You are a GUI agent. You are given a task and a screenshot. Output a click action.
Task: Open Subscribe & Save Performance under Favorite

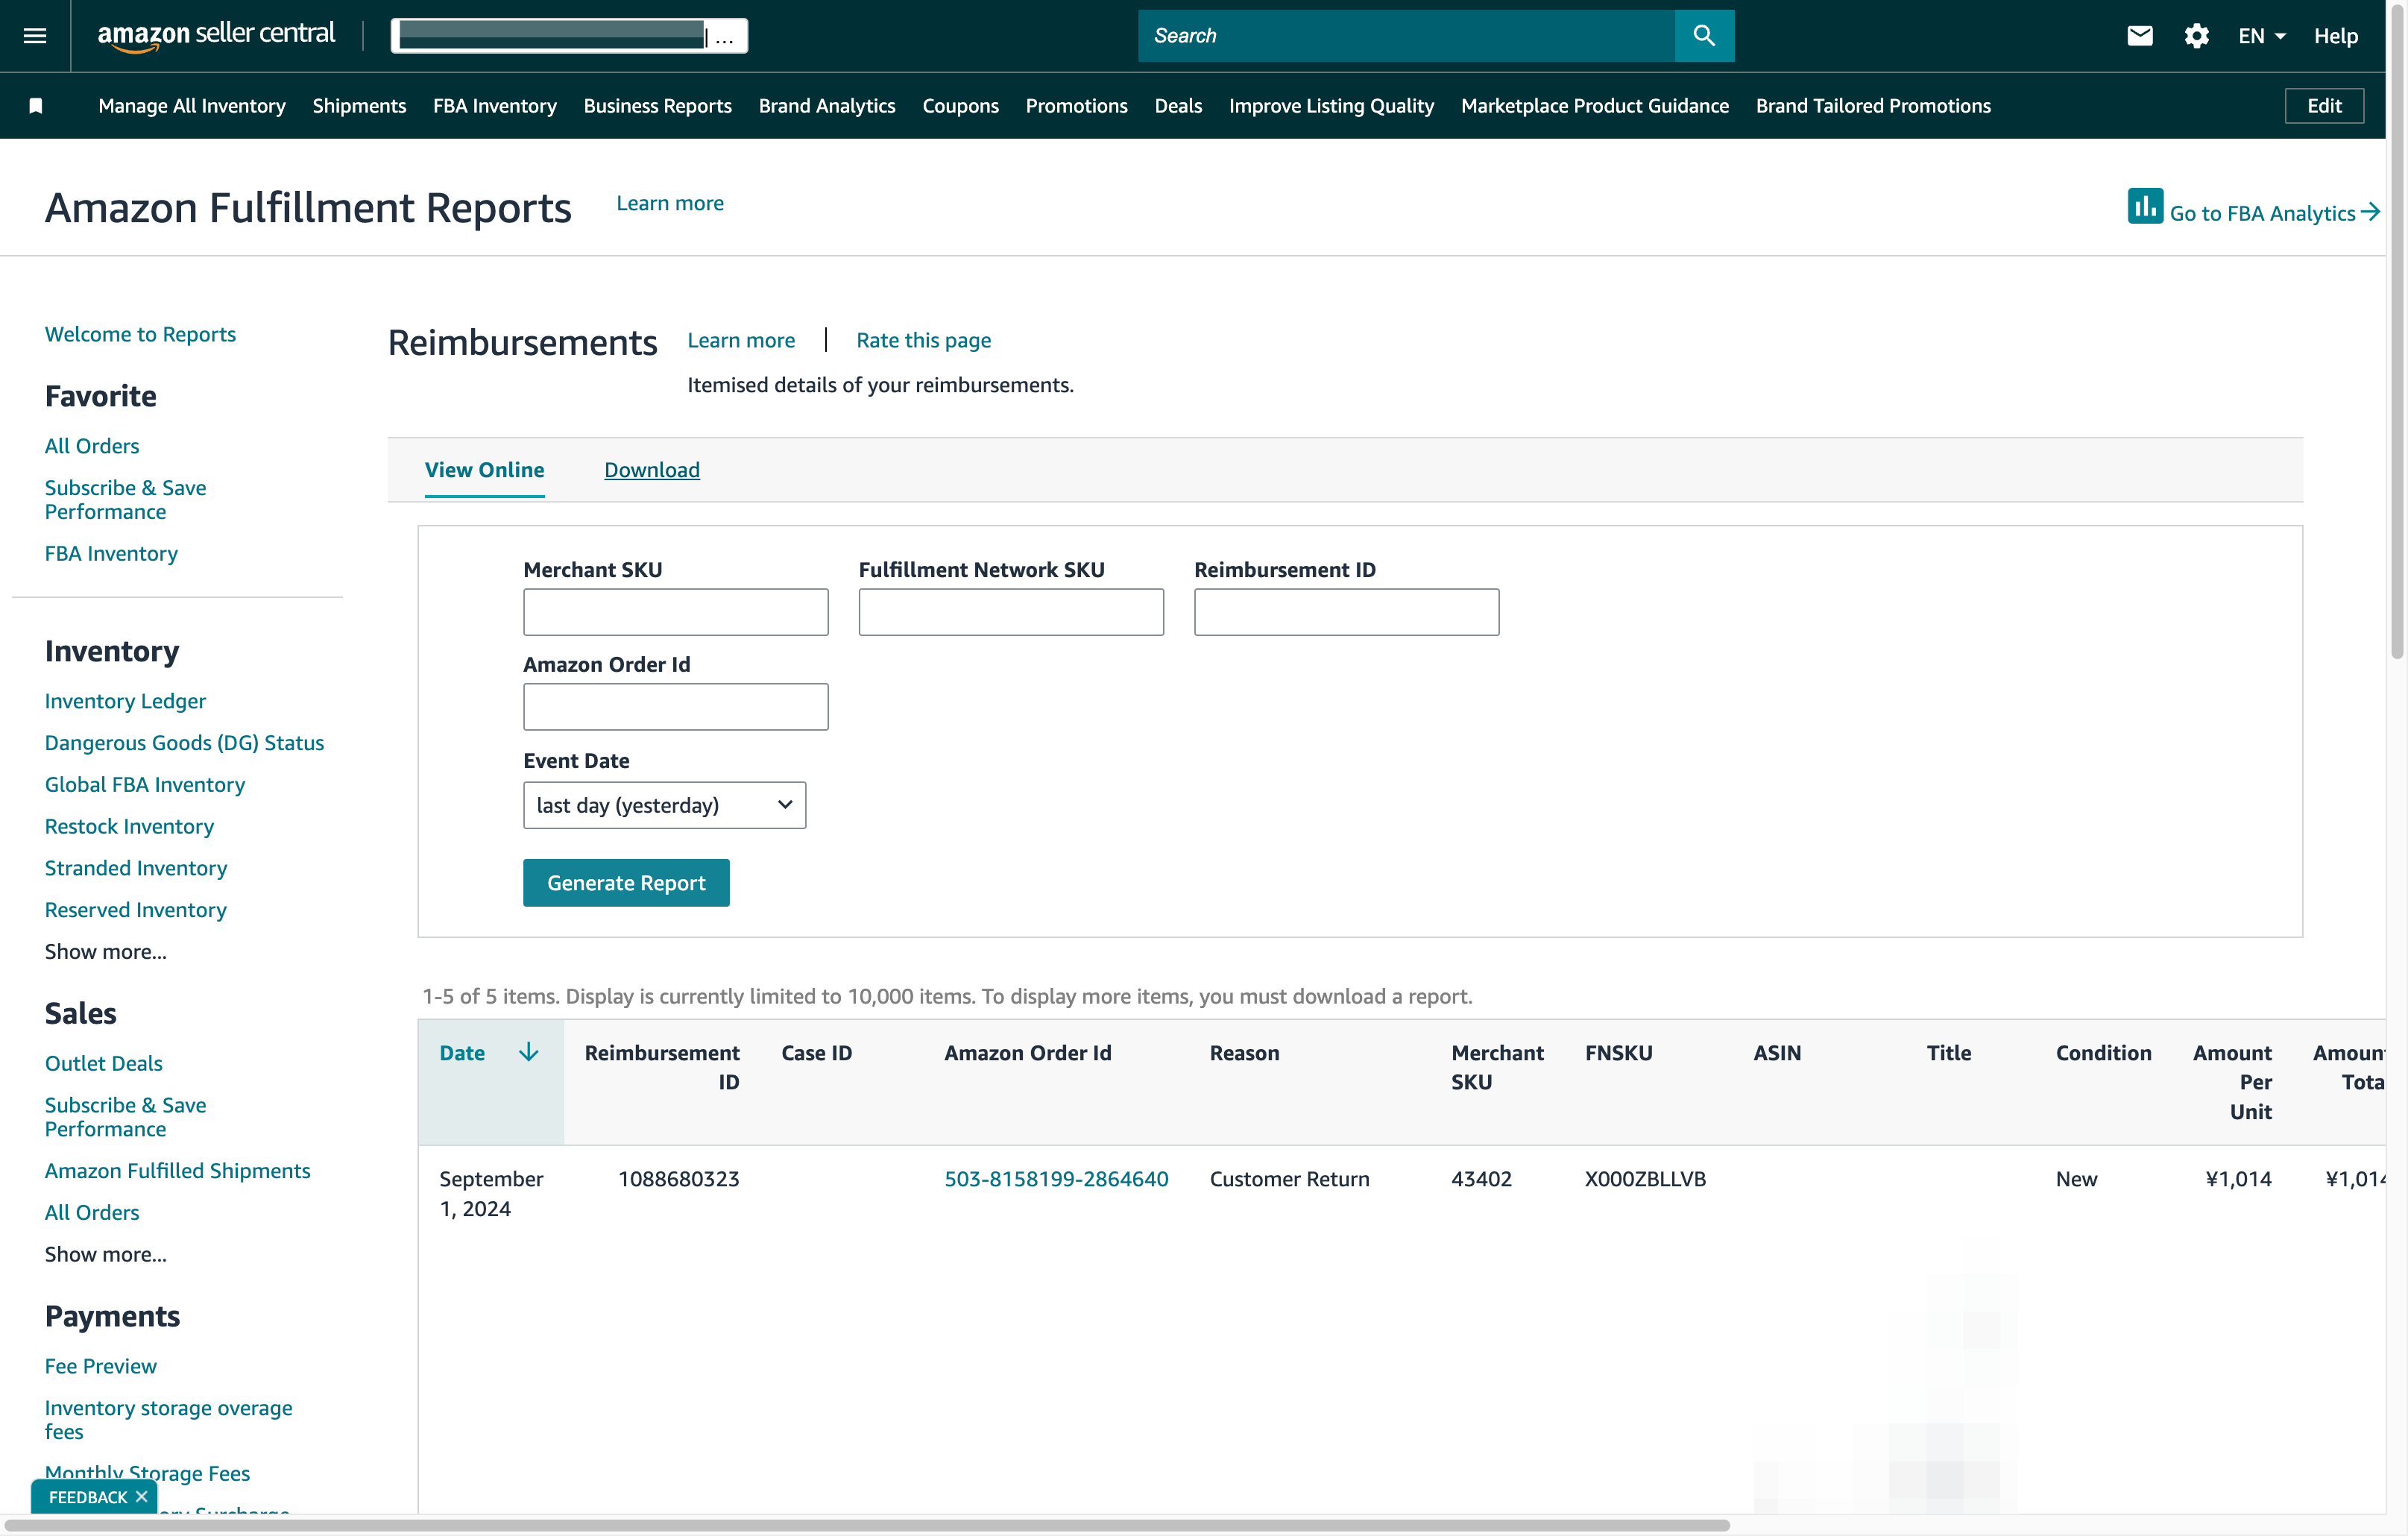coord(126,500)
